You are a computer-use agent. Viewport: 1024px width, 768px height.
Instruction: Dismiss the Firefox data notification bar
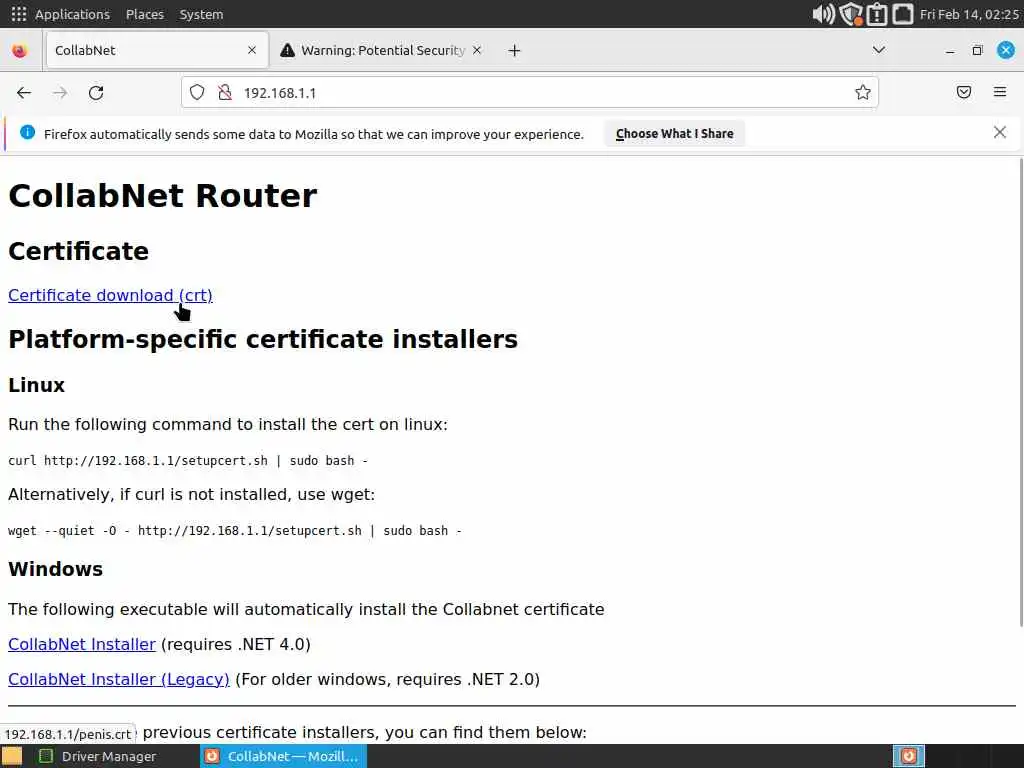click(x=1000, y=133)
